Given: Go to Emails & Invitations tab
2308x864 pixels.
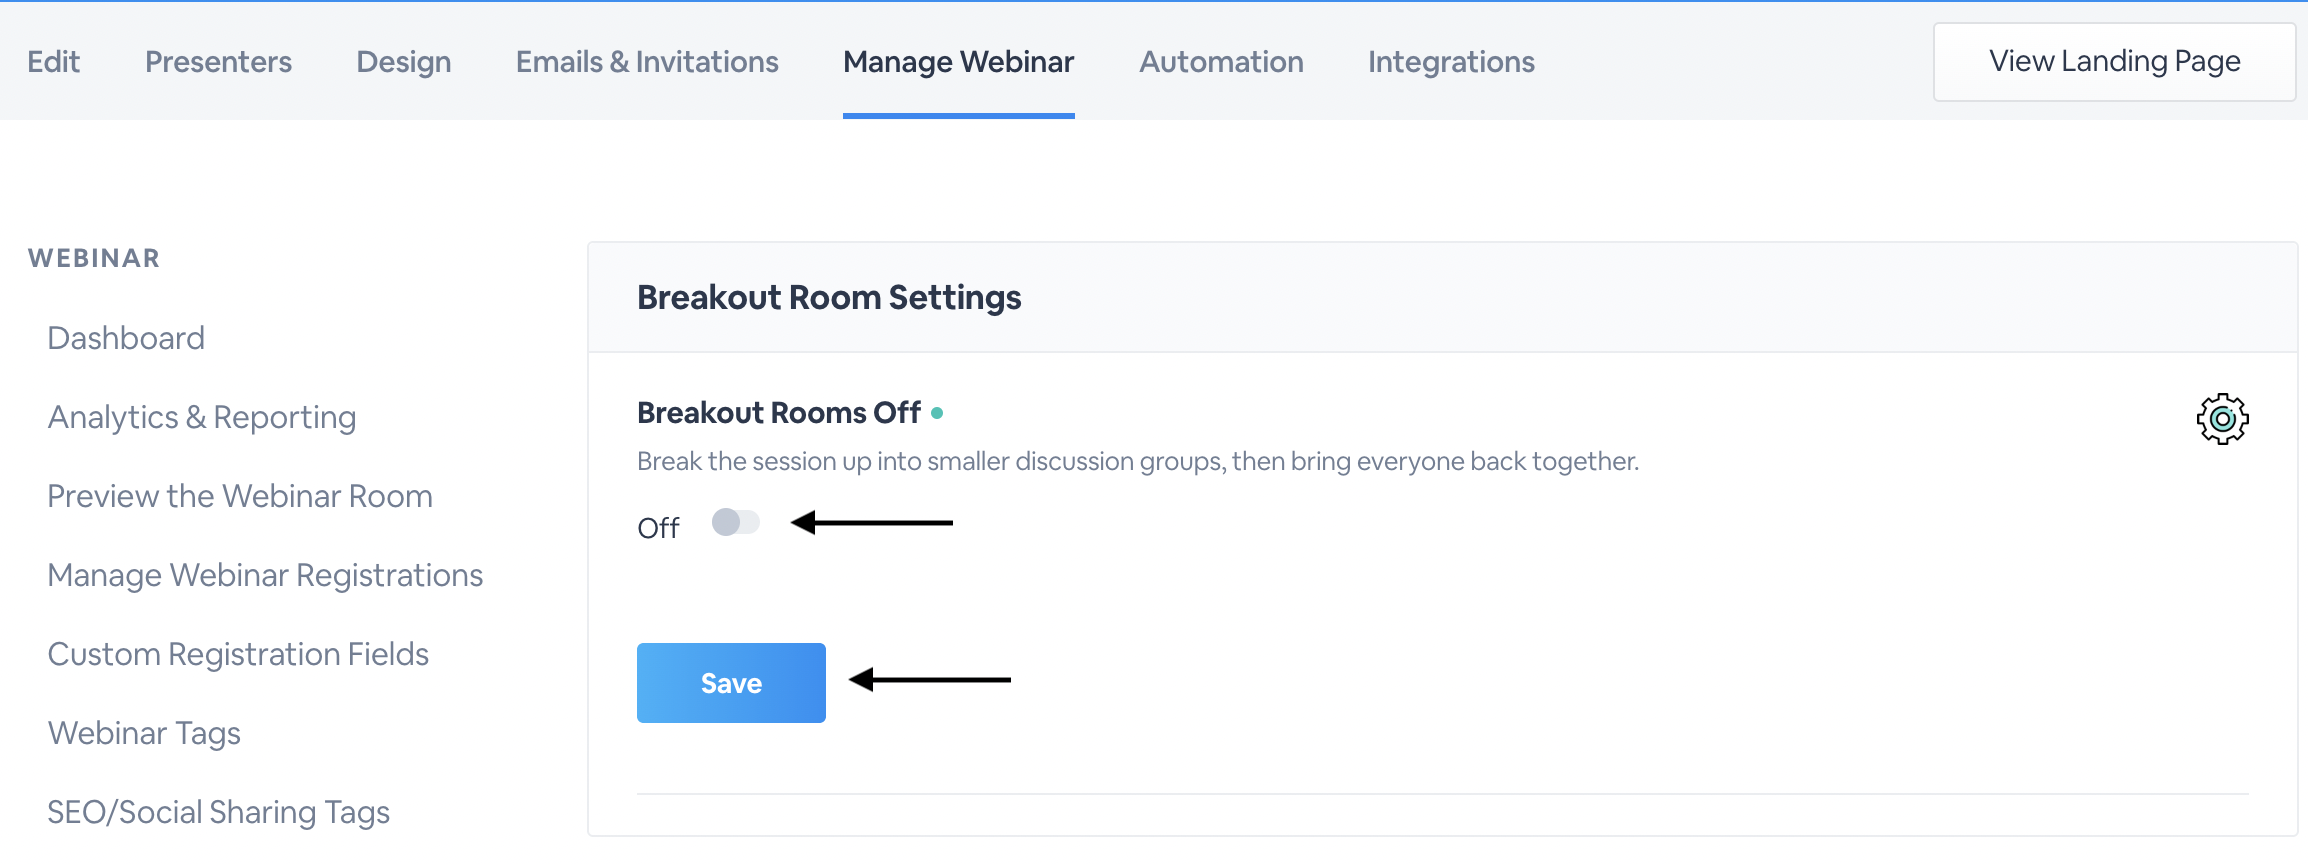Looking at the screenshot, I should 647,62.
